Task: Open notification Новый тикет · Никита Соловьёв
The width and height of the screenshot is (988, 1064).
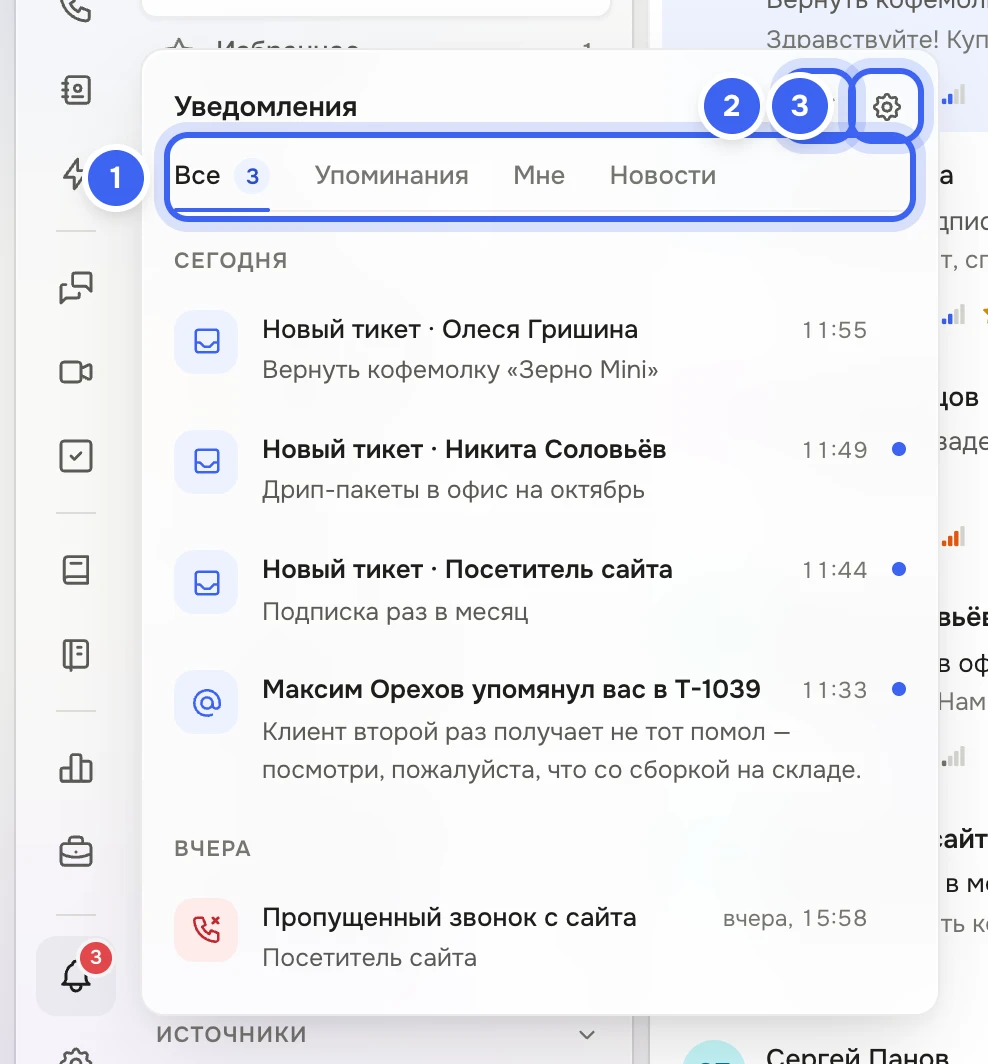Action: coord(540,470)
